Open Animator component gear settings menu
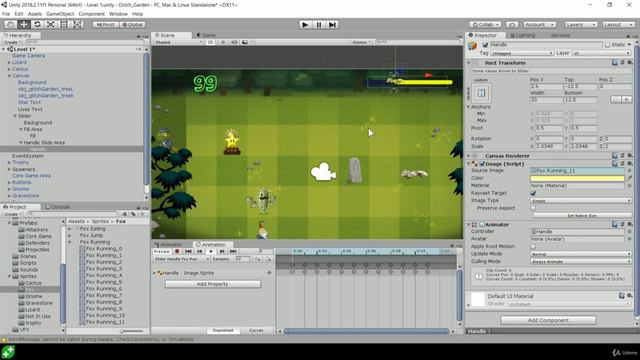This screenshot has height=360, width=640. [630, 224]
